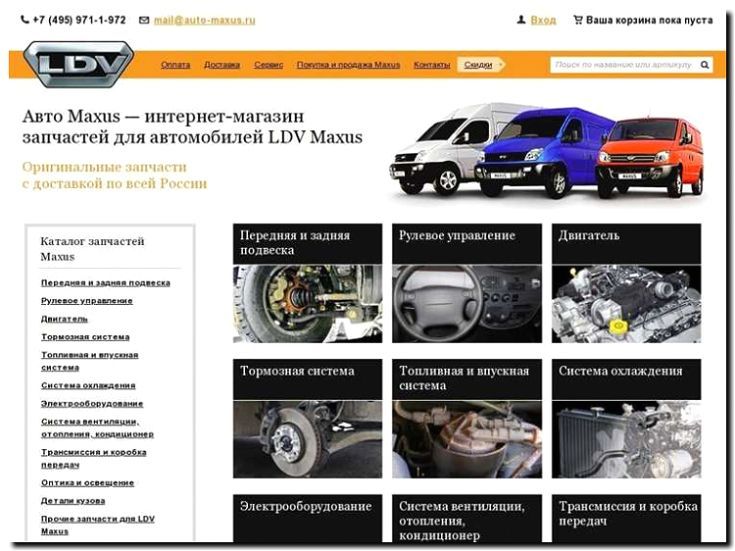
Task: Open the Двигатель engine thumbnail
Action: pos(626,304)
